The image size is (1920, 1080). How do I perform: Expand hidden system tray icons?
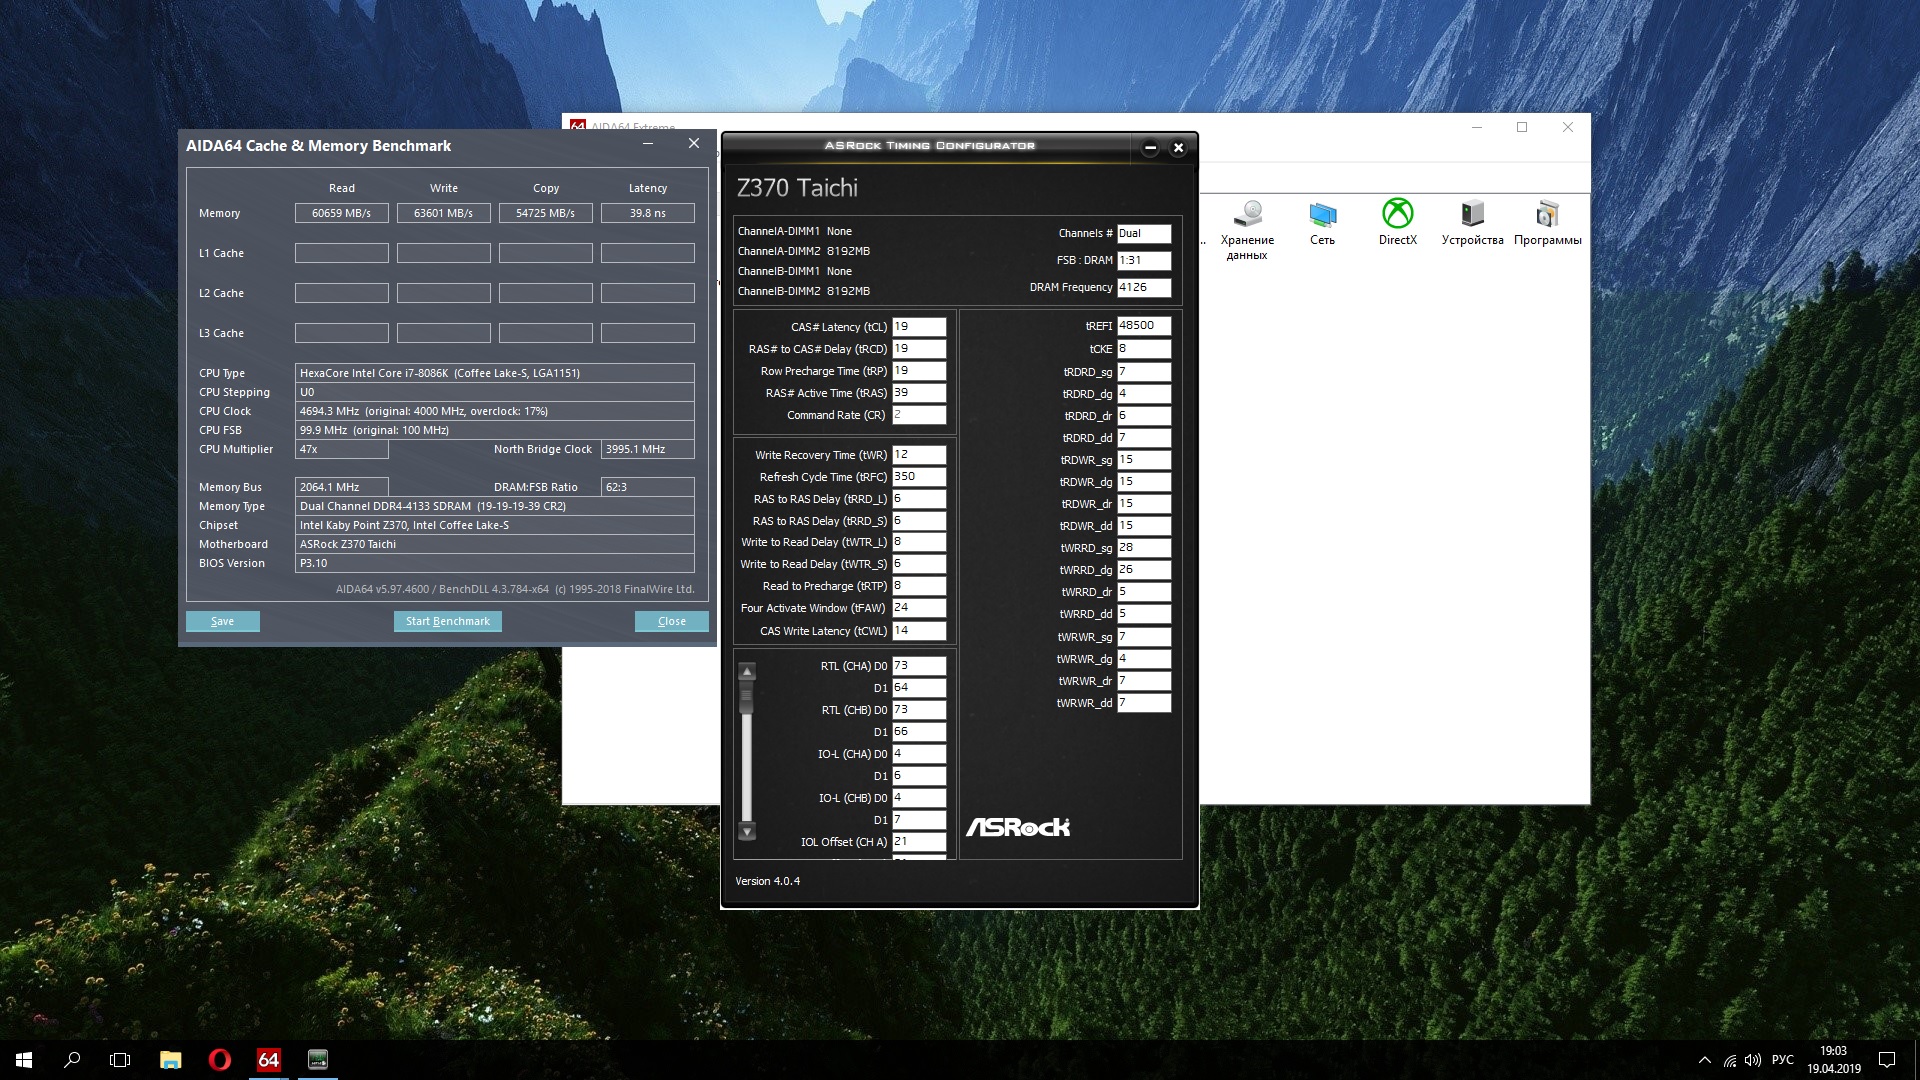(1704, 1060)
